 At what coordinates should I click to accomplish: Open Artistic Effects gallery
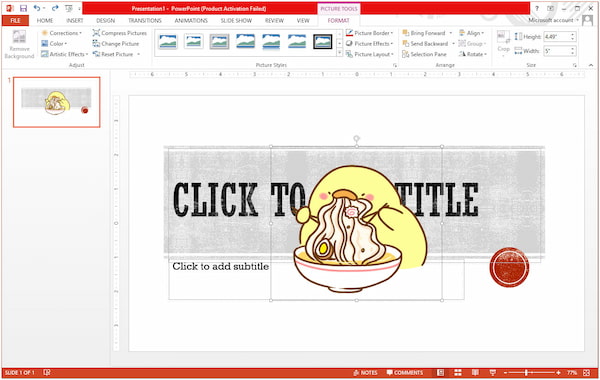65,54
